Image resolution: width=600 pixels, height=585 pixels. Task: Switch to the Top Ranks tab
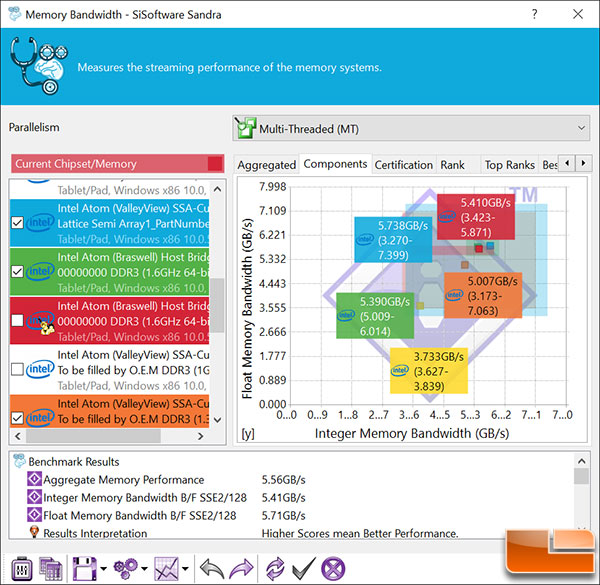pos(510,165)
